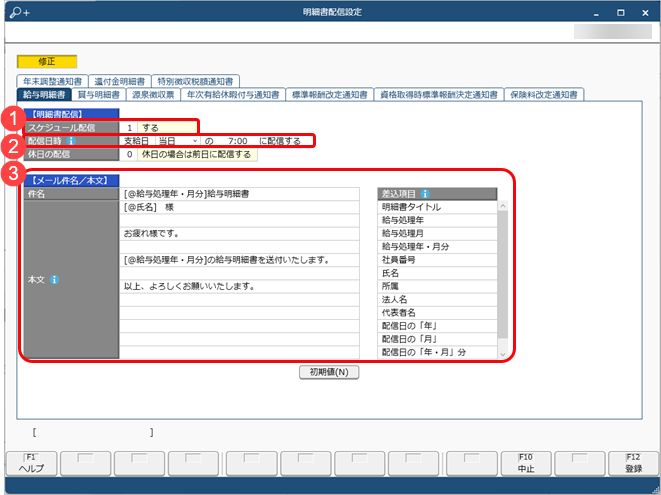Click F12 登録 function button
The height and width of the screenshot is (495, 661).
coord(633,463)
